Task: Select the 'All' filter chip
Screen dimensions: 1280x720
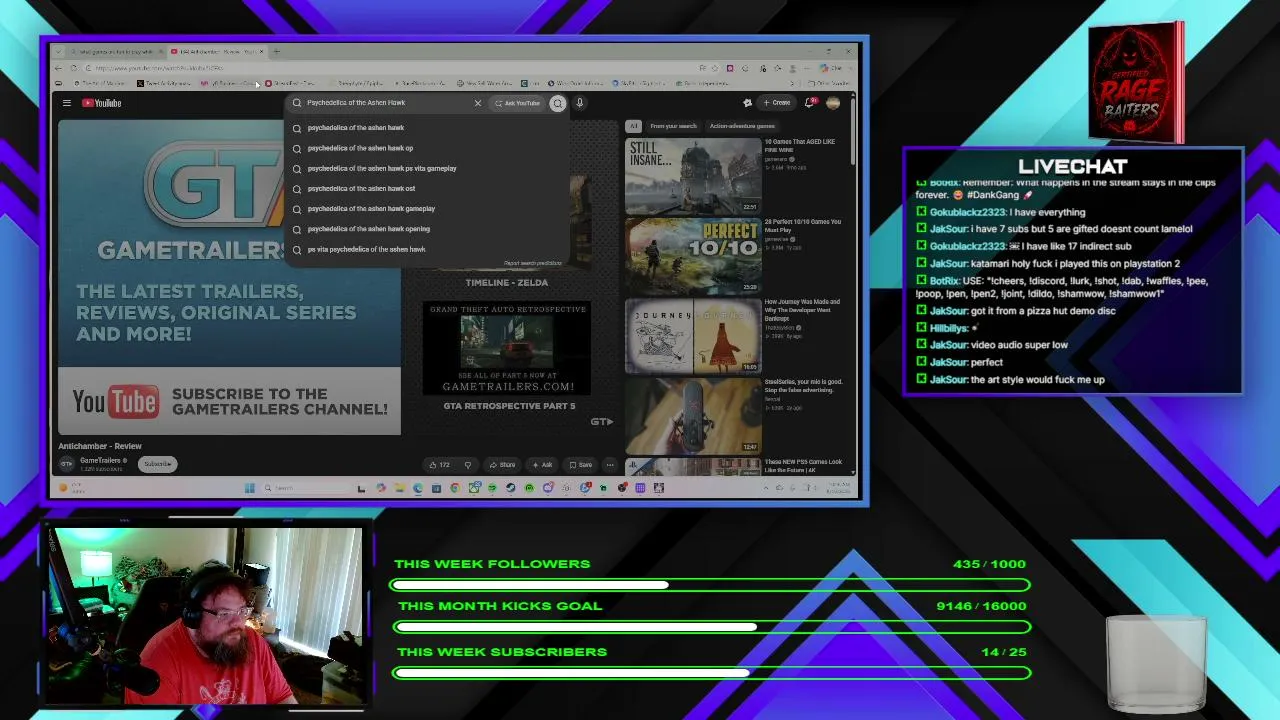Action: point(633,126)
